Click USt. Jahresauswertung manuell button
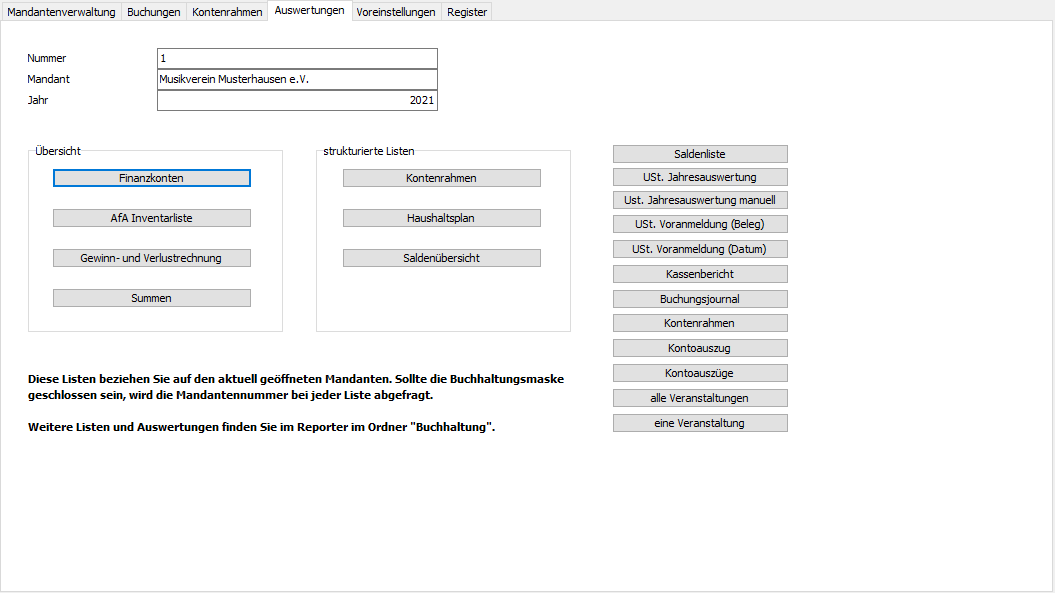1055x593 pixels. point(700,200)
